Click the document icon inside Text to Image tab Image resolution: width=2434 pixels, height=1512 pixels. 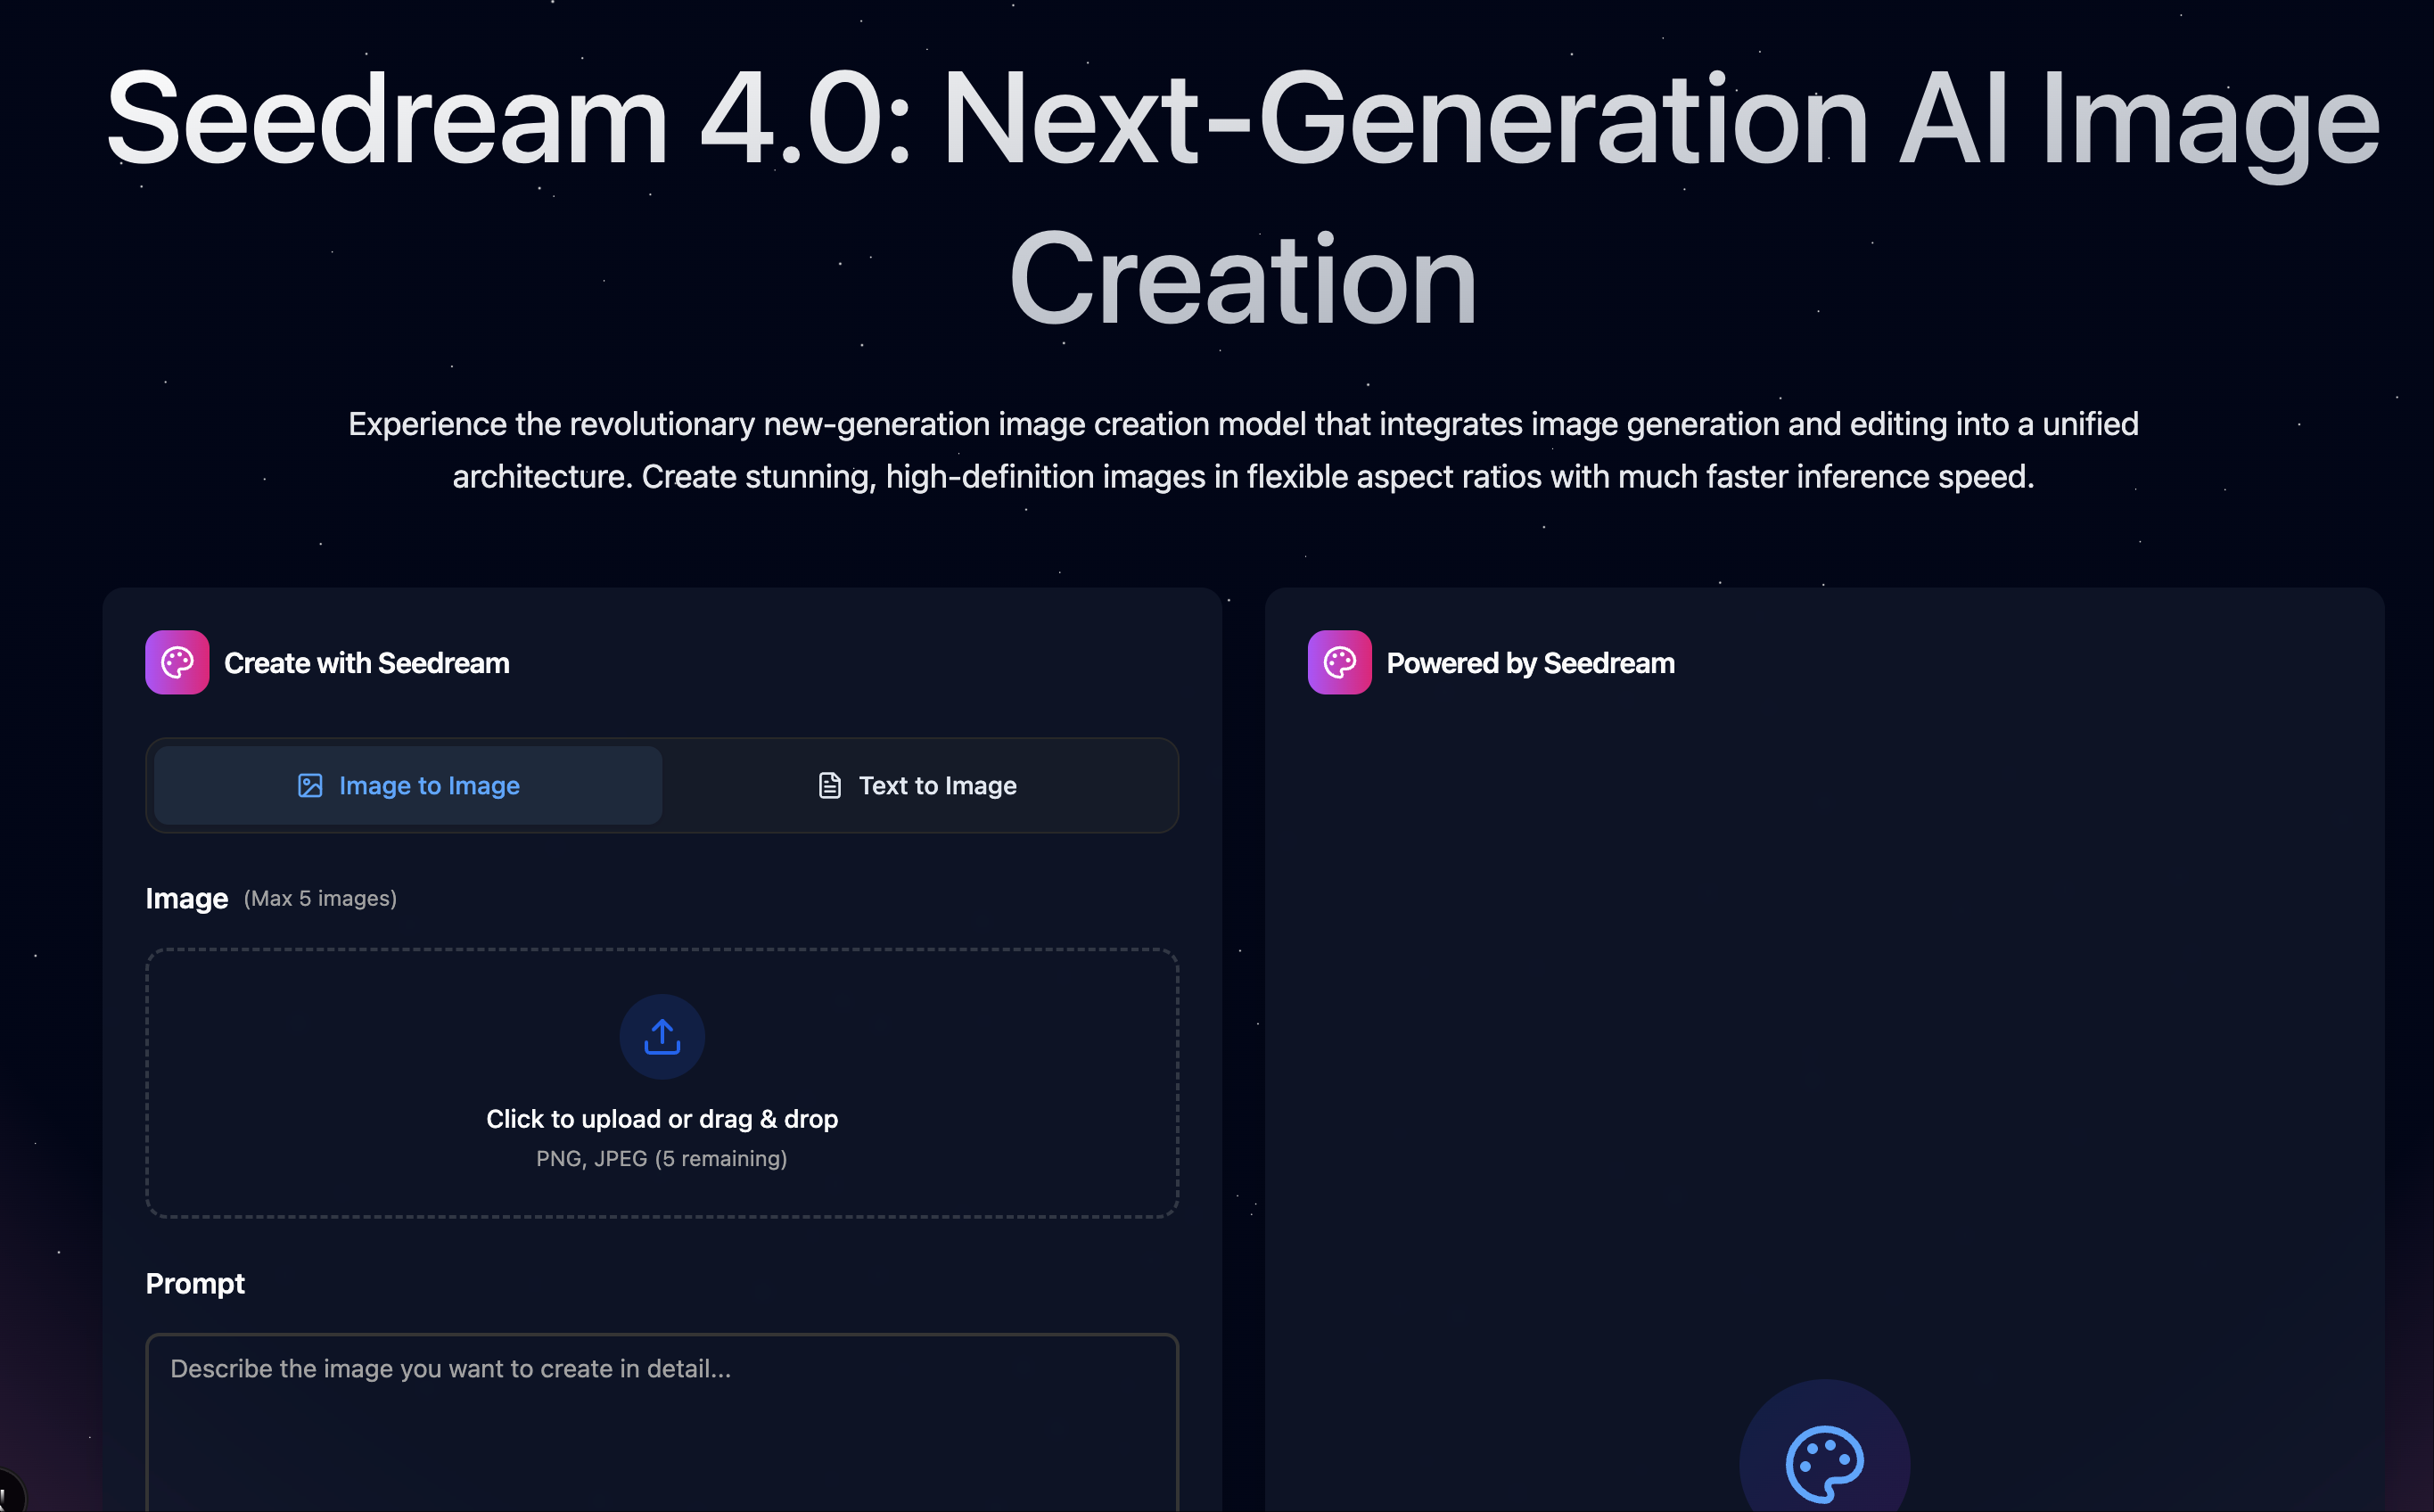[x=829, y=785]
